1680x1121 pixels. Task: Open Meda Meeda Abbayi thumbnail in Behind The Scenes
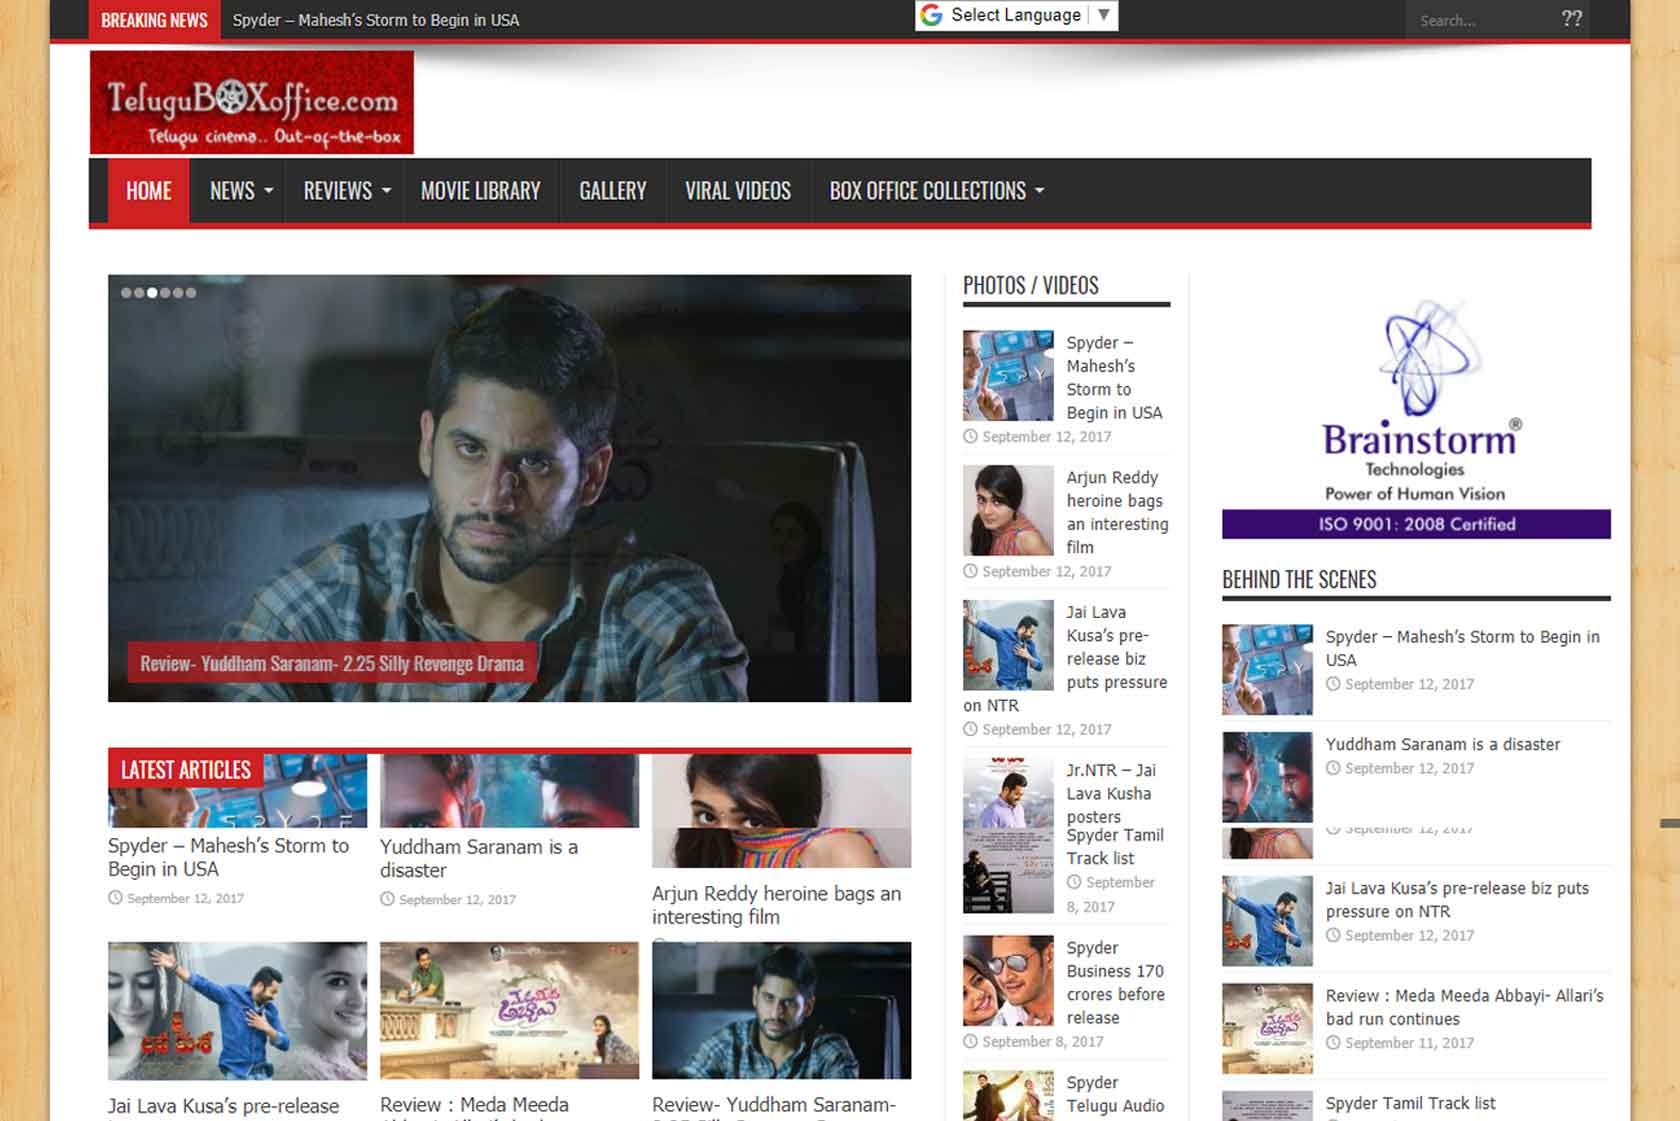coord(1267,1029)
